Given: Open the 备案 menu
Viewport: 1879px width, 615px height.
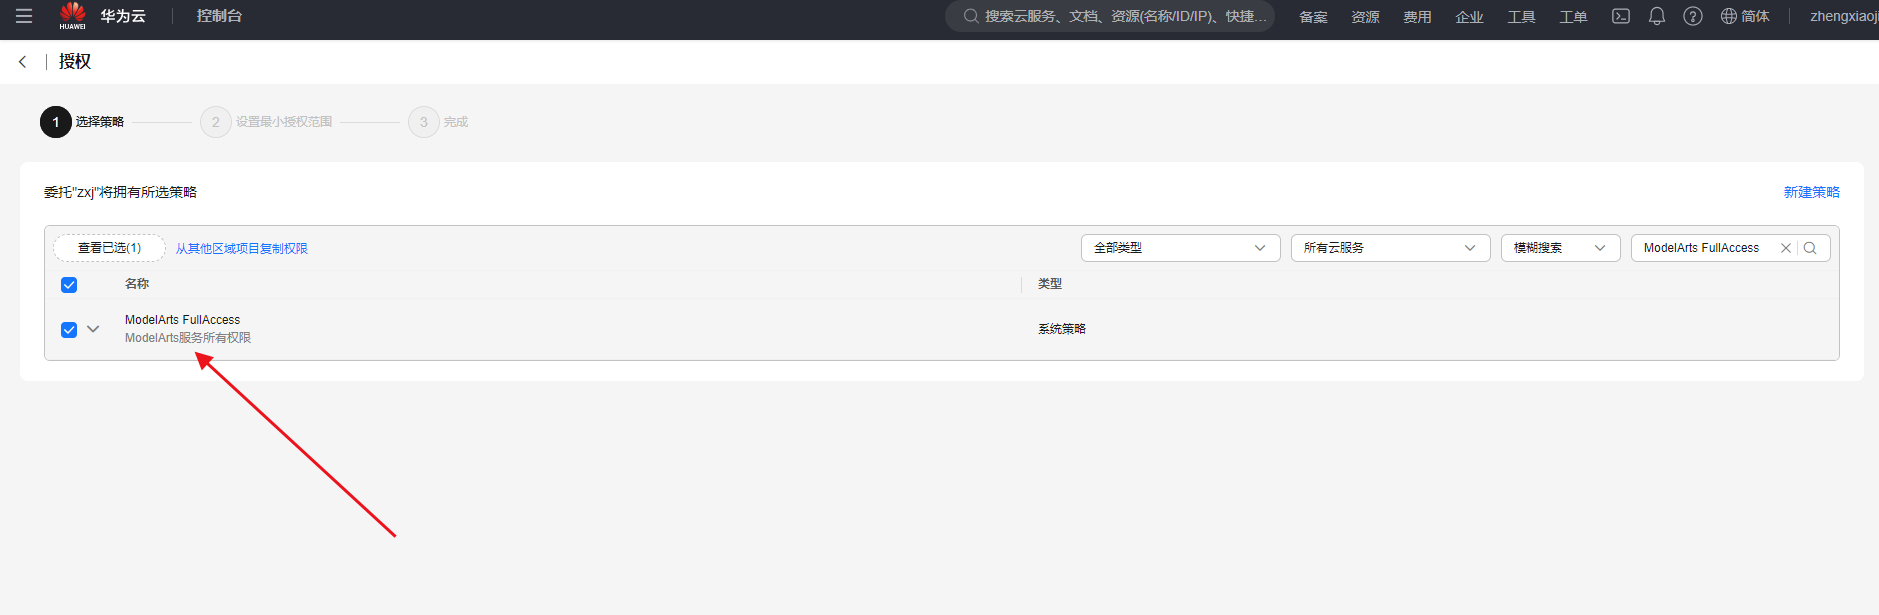Looking at the screenshot, I should (1313, 17).
